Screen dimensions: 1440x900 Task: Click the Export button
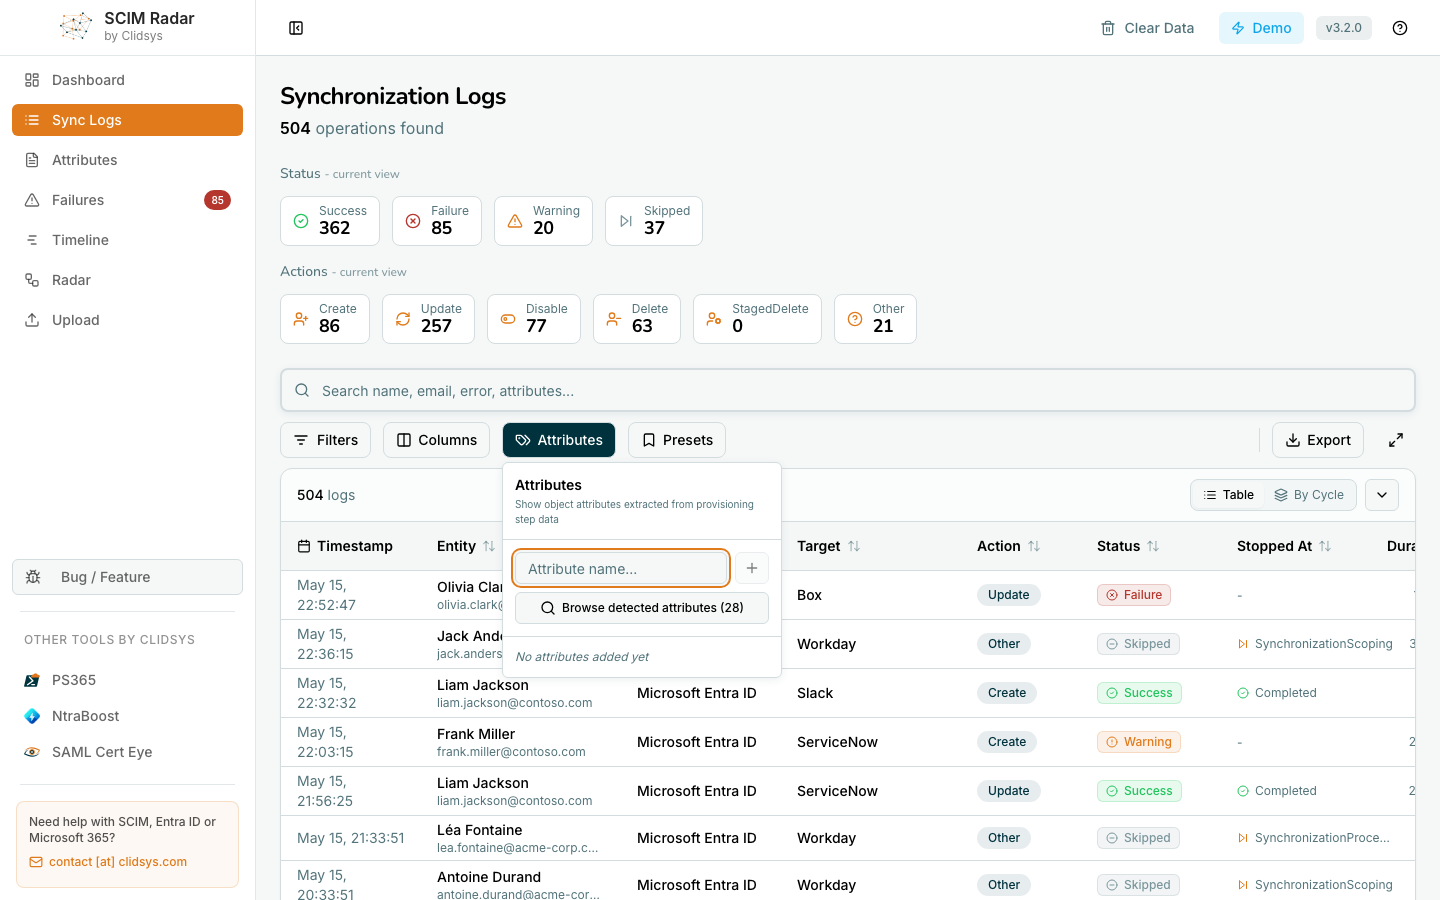[x=1318, y=440]
